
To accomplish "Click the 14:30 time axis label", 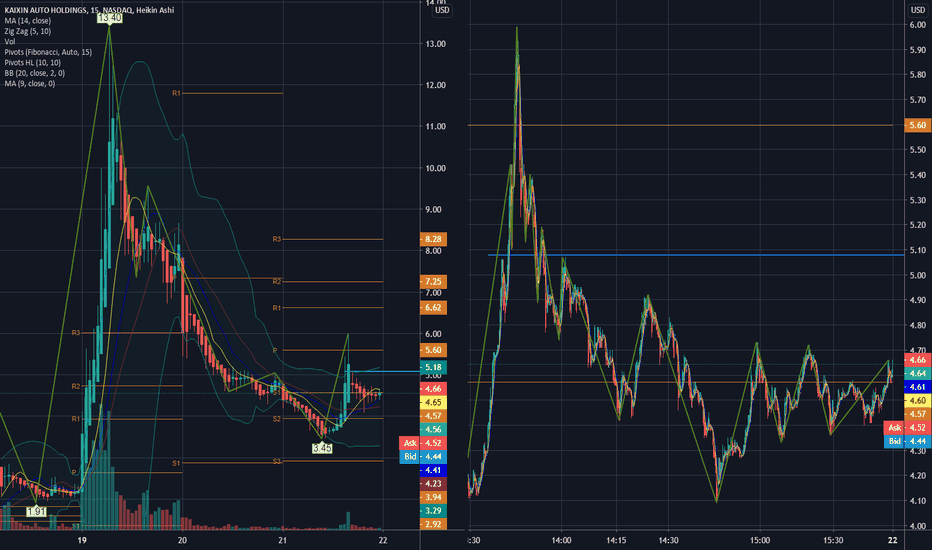I will (668, 540).
